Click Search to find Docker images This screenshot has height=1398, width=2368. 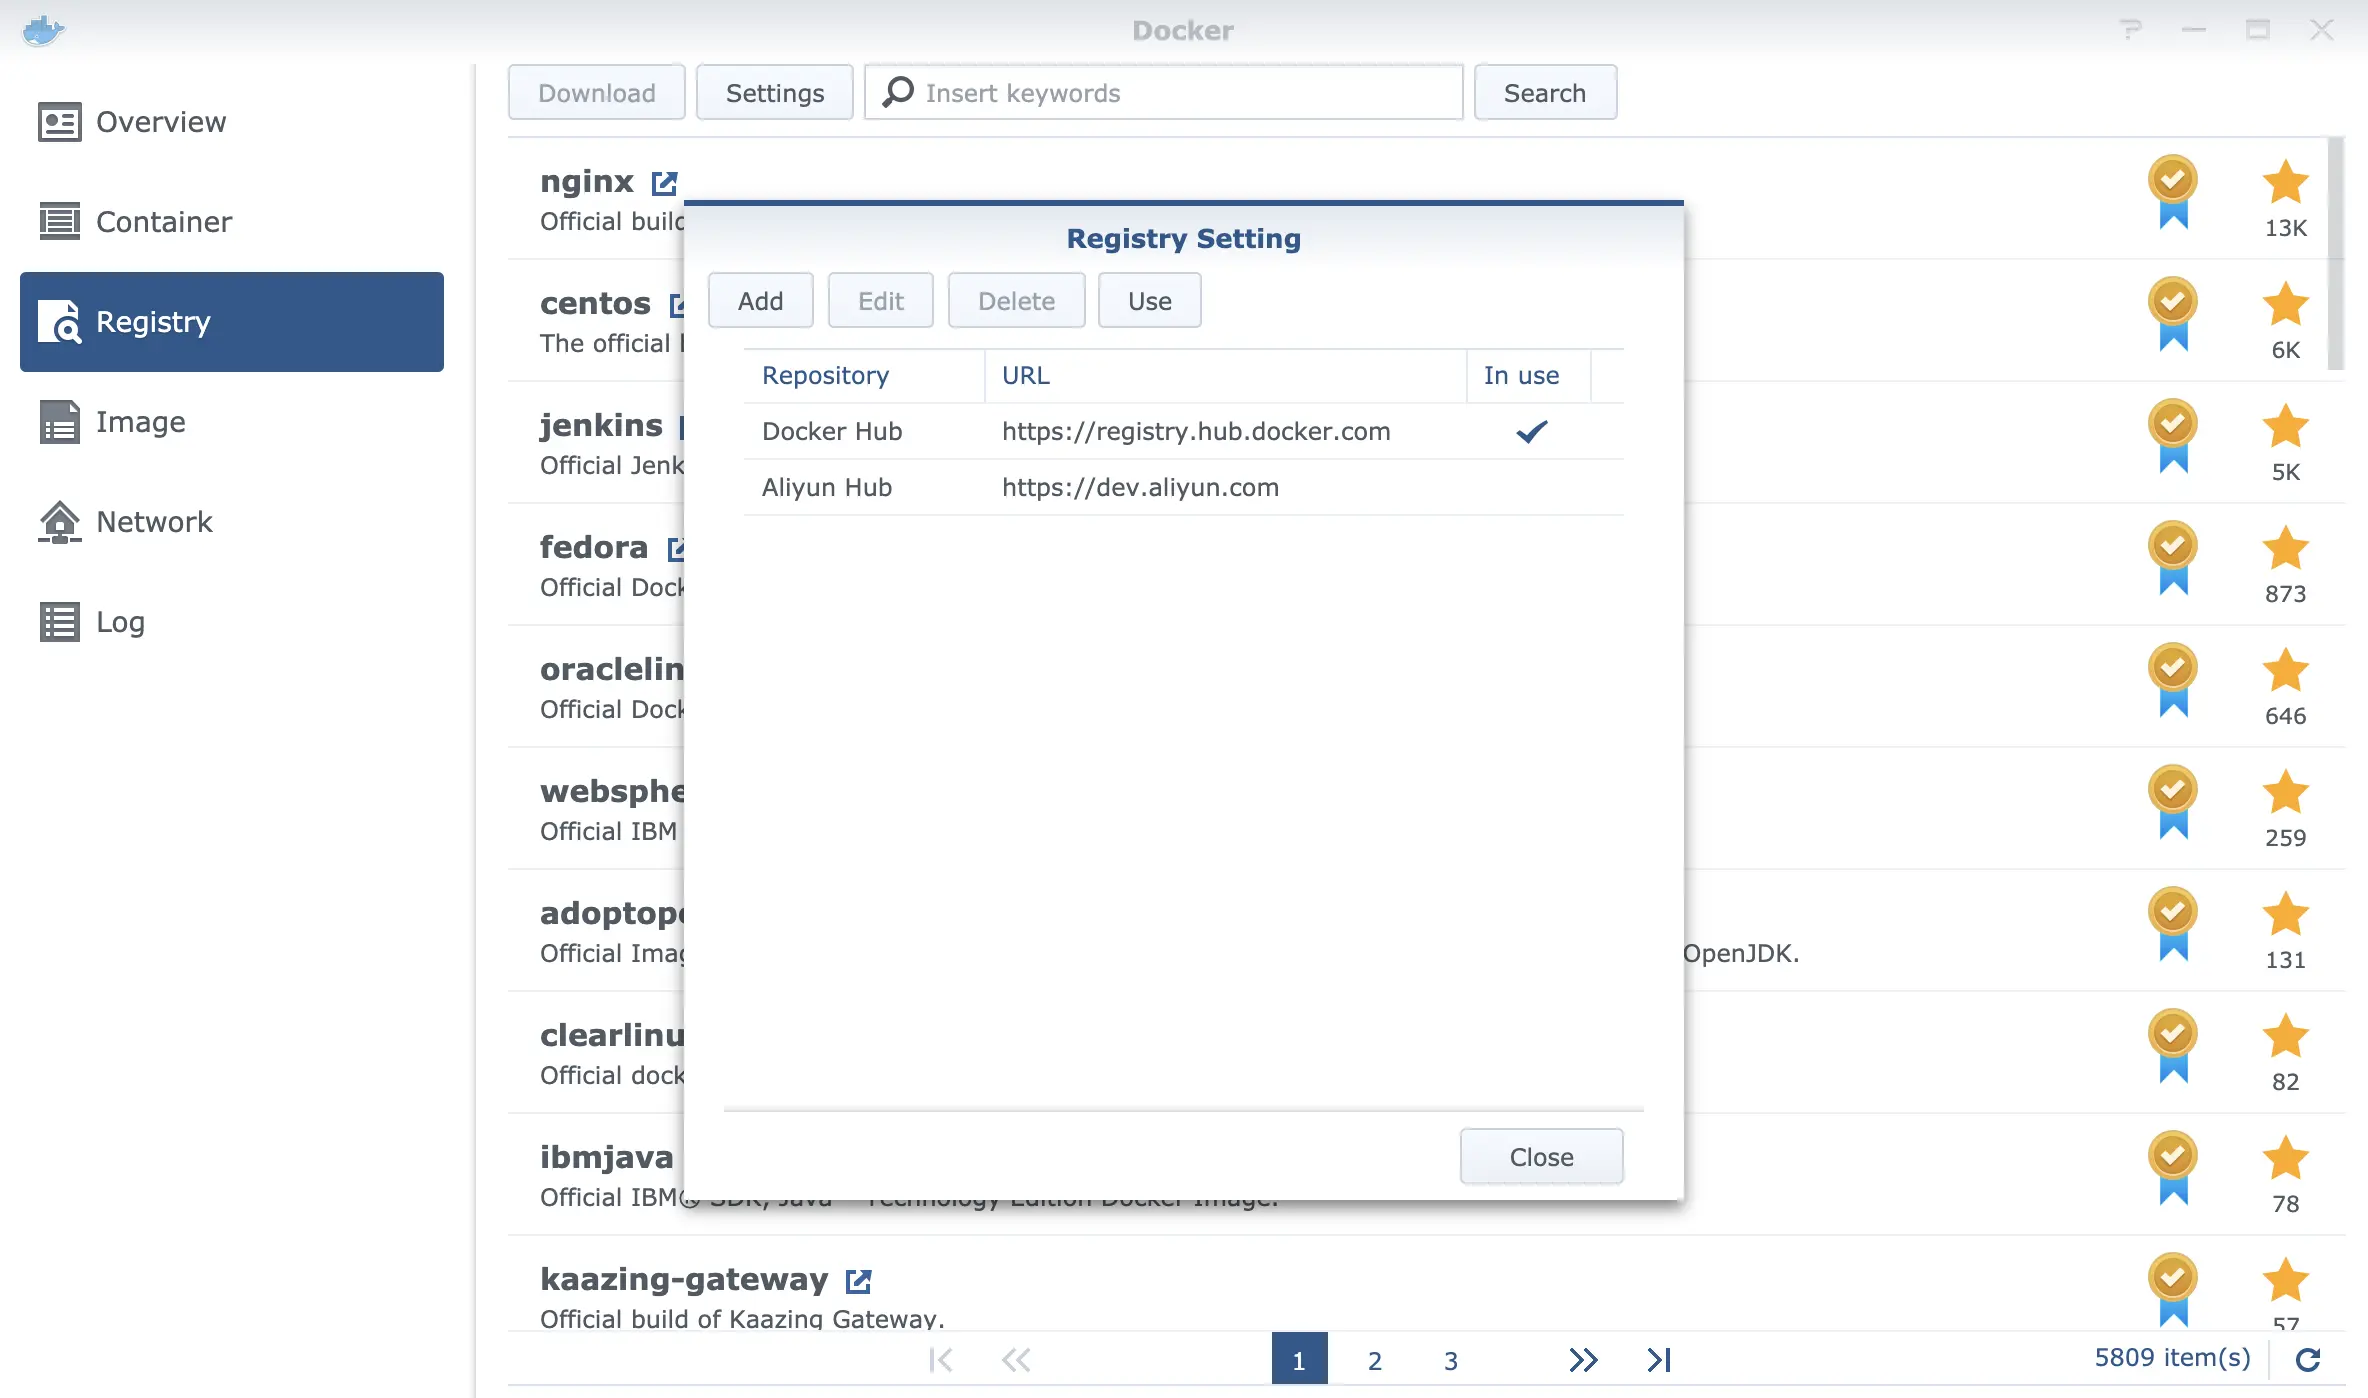pos(1544,92)
